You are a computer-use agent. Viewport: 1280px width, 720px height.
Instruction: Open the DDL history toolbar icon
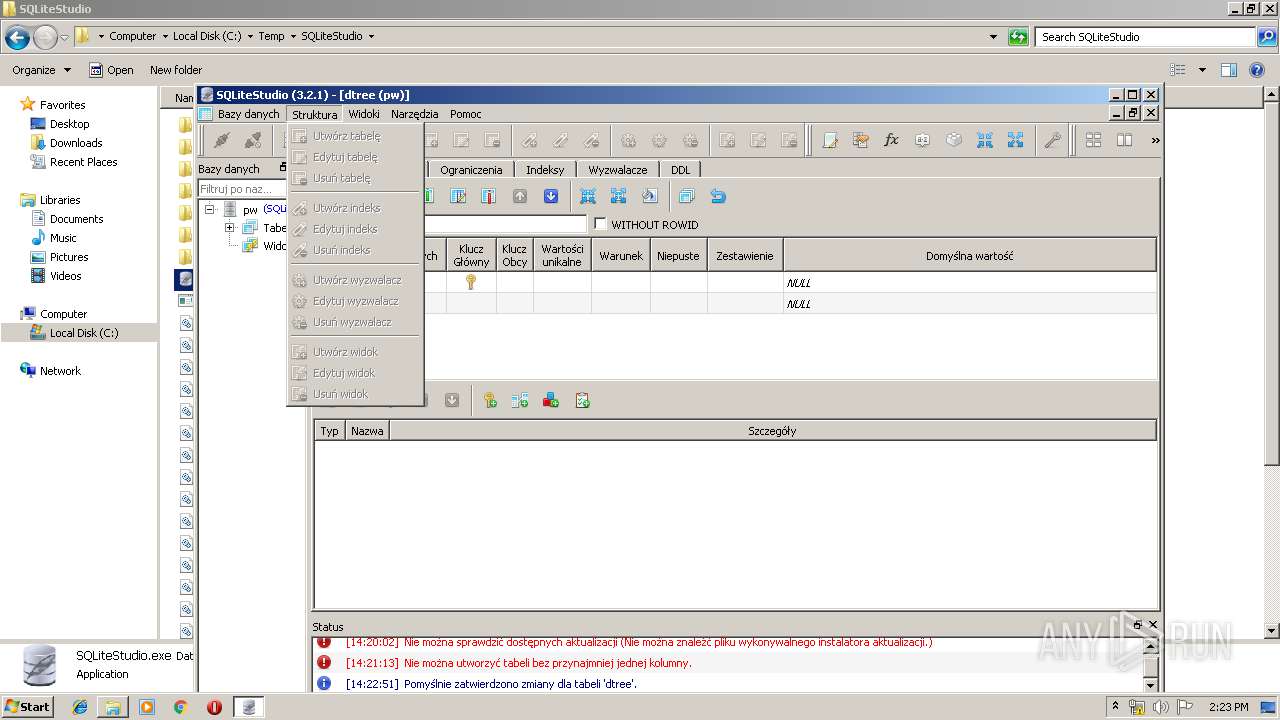[x=860, y=141]
